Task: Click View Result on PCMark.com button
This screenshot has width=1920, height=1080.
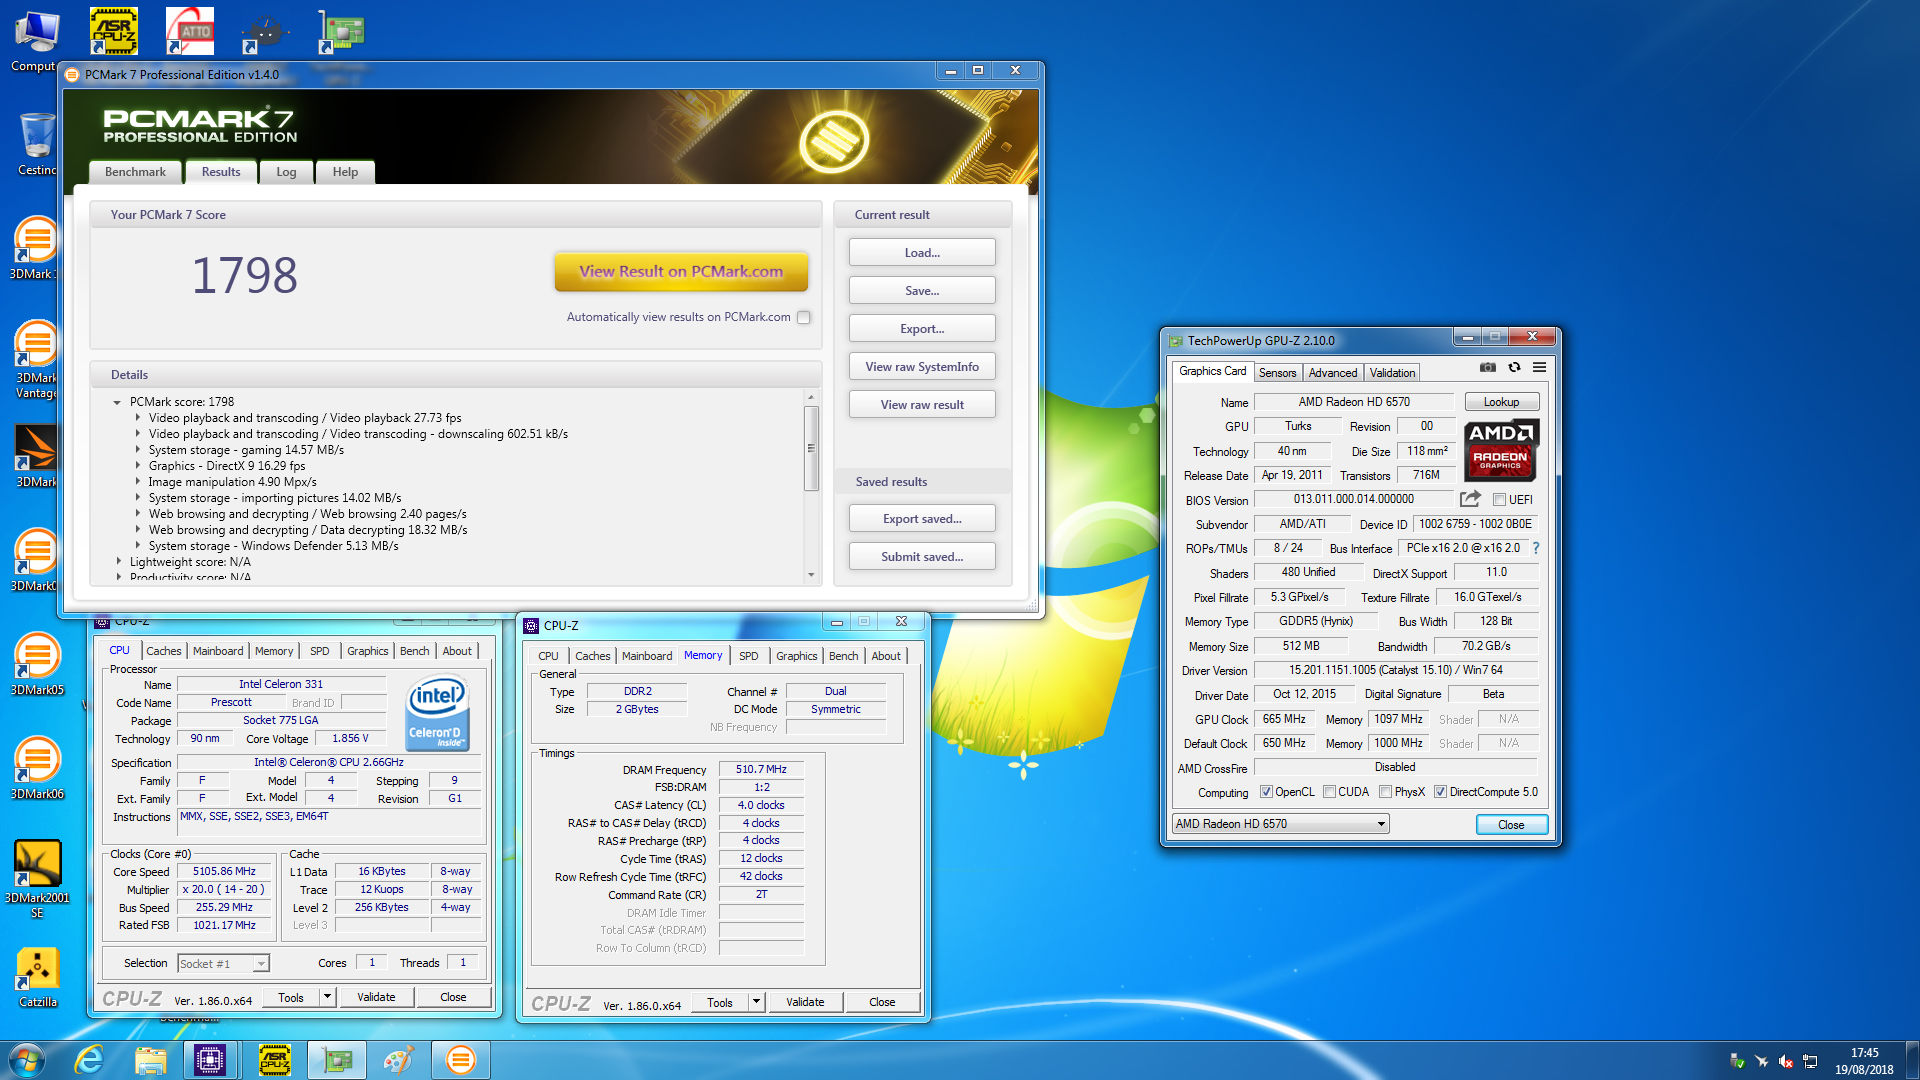Action: tap(681, 272)
